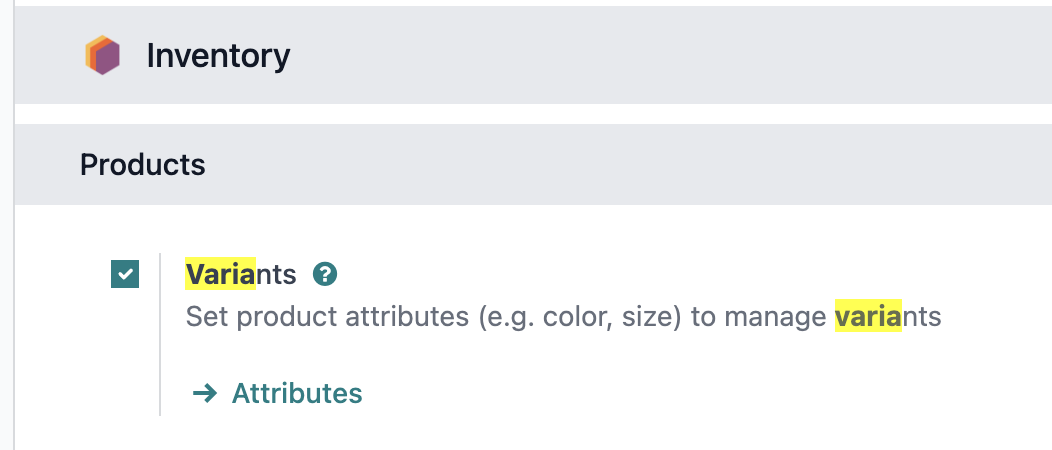Open the Variants help question mark icon
The width and height of the screenshot is (1052, 450).
(325, 274)
